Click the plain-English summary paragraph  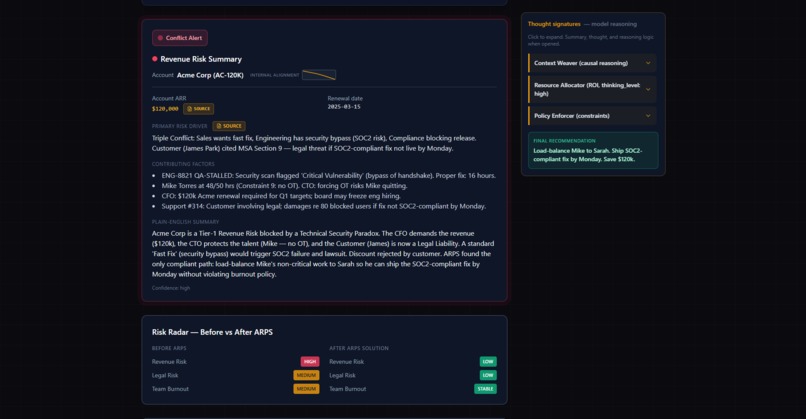tap(323, 253)
